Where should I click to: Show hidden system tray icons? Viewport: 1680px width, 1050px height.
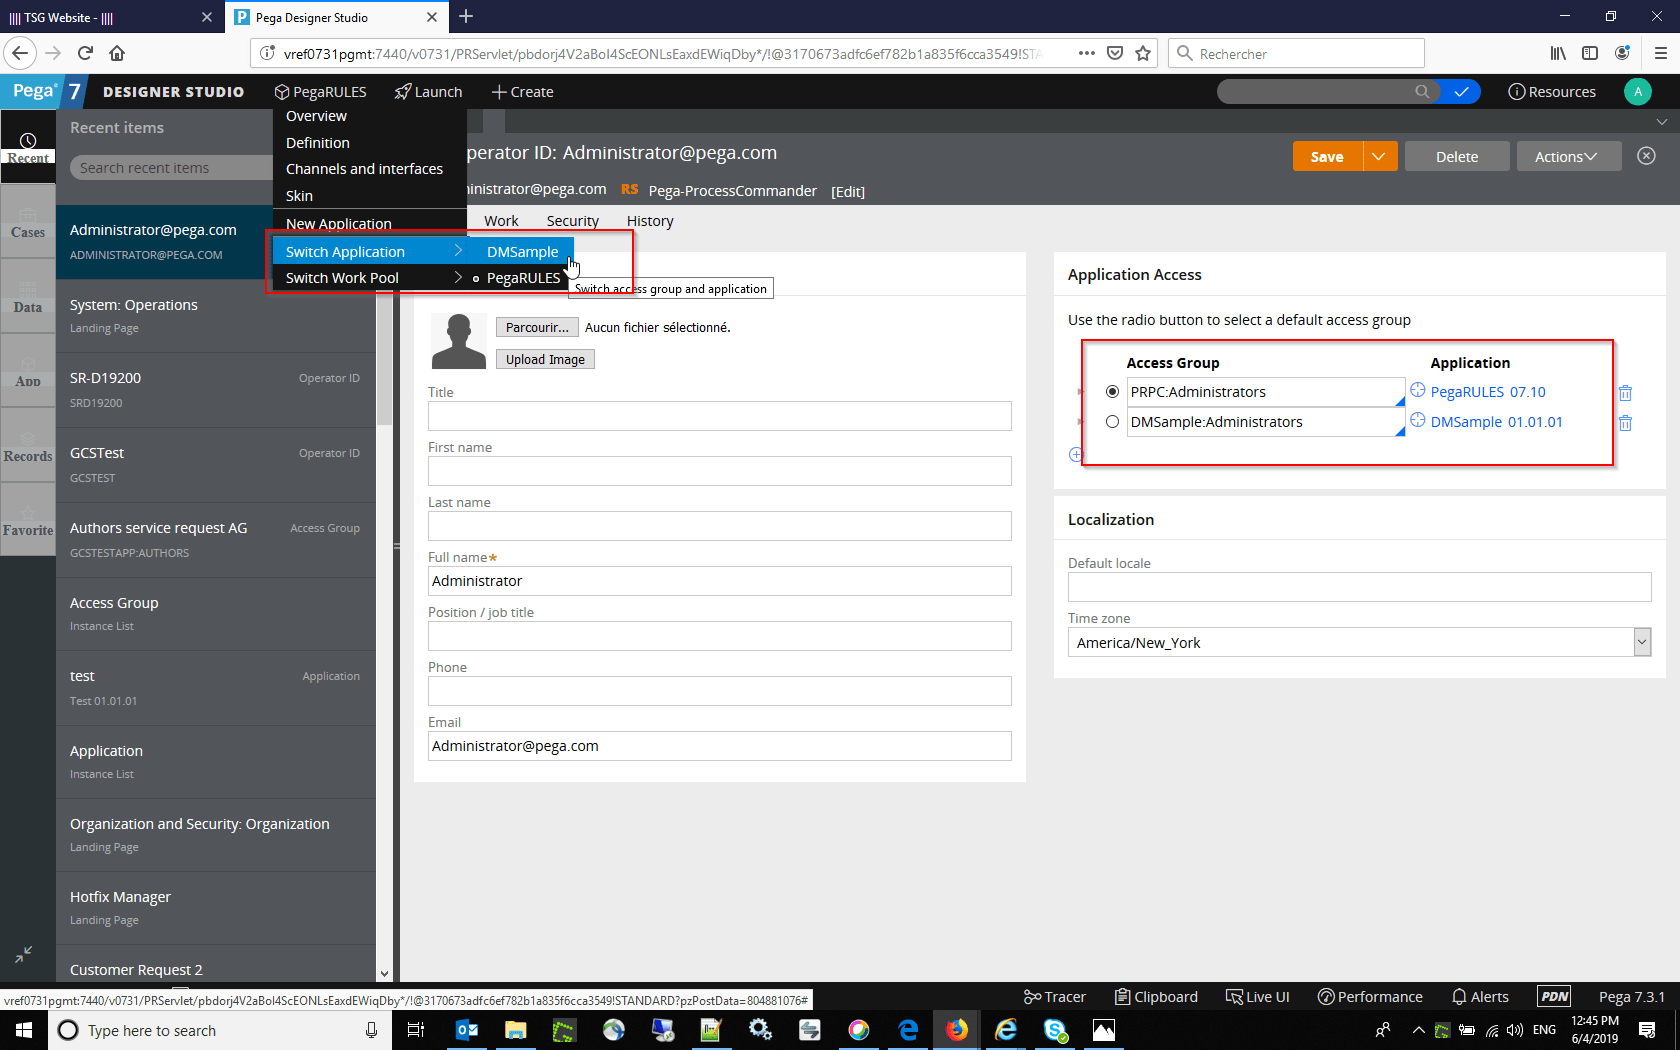point(1418,1030)
